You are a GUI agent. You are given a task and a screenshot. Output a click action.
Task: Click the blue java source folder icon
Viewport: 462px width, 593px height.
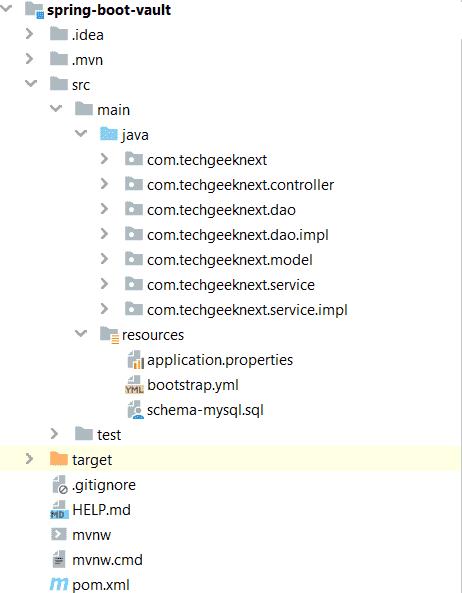coord(109,134)
